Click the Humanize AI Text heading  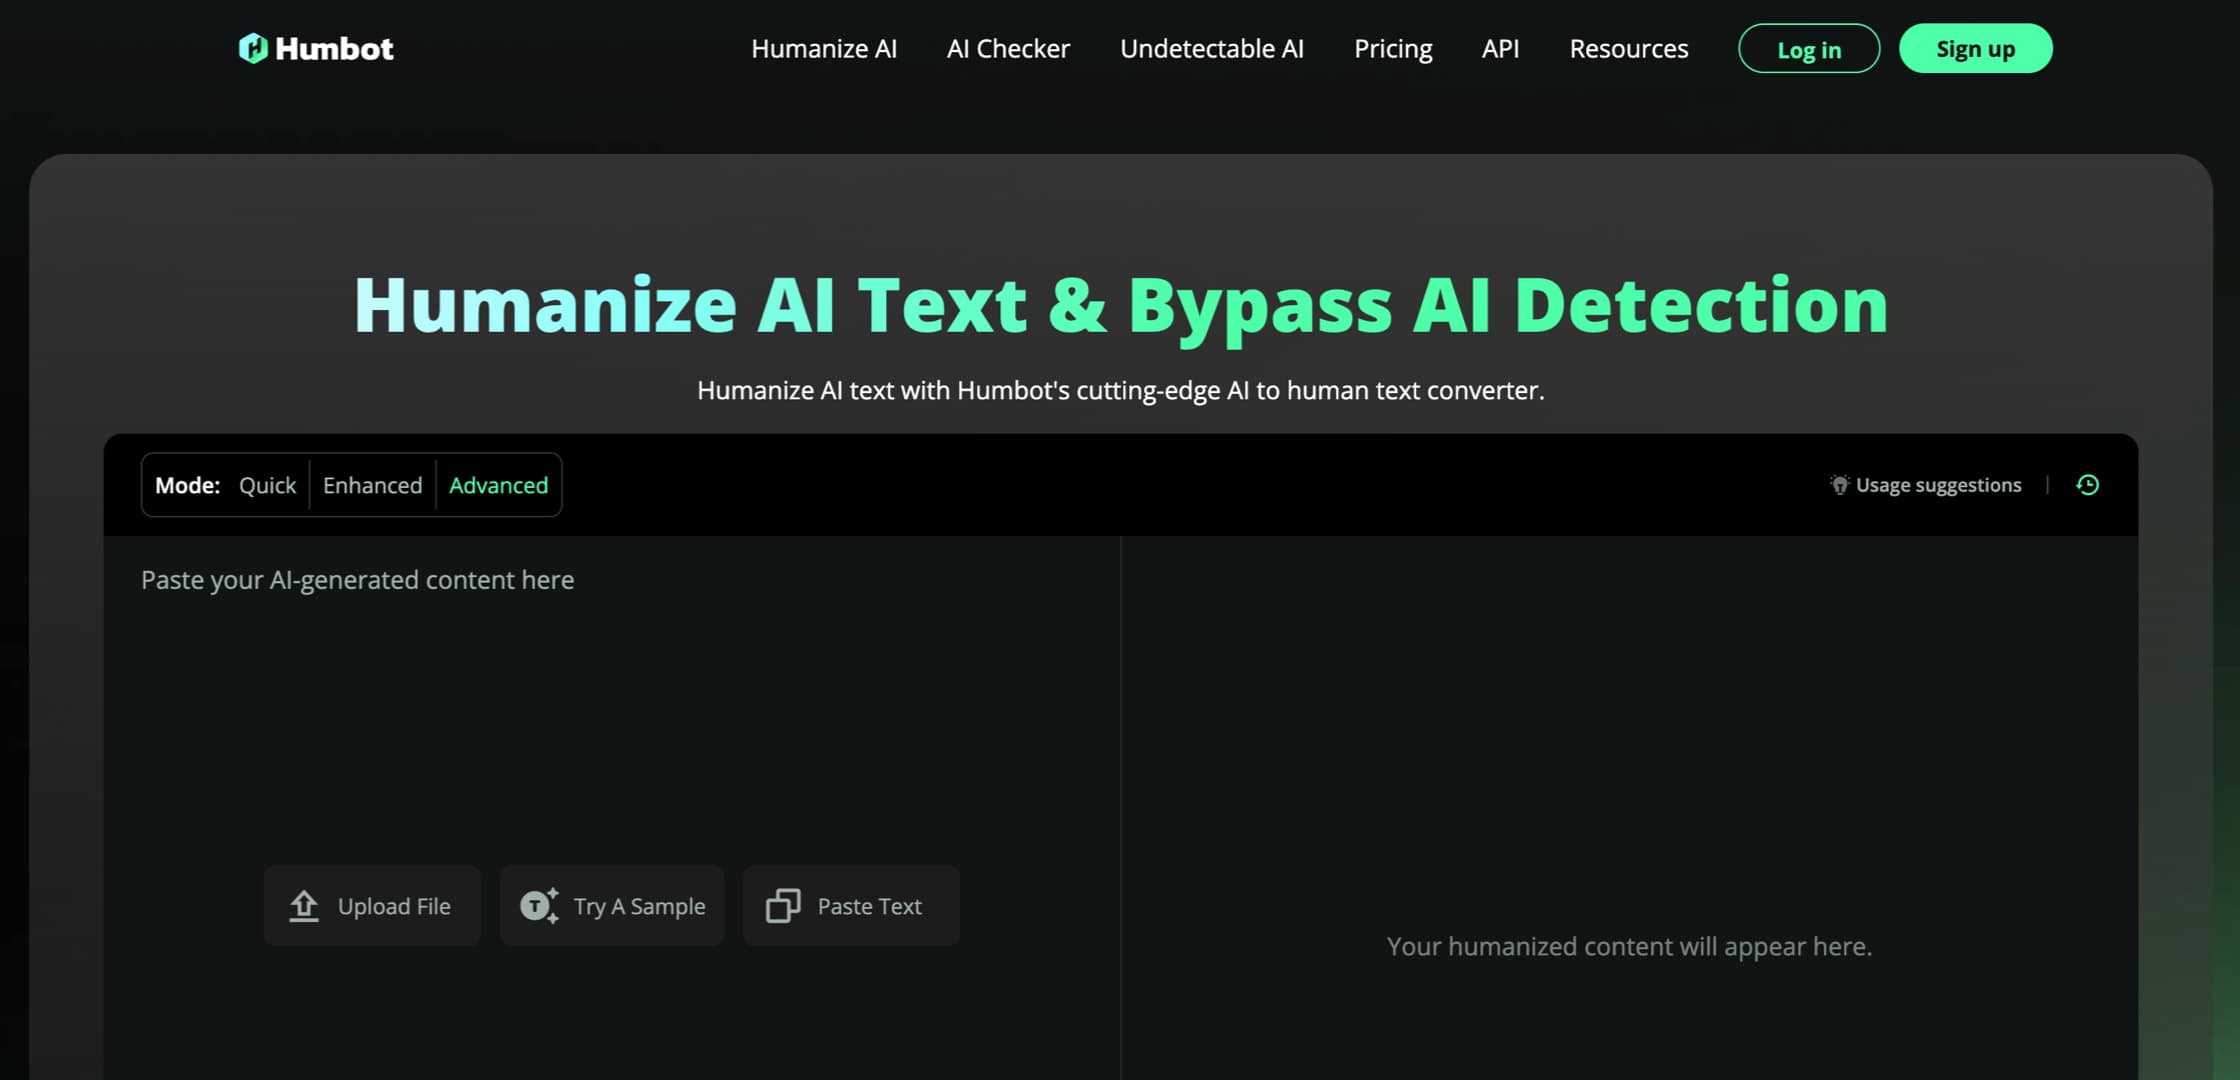tap(1121, 306)
